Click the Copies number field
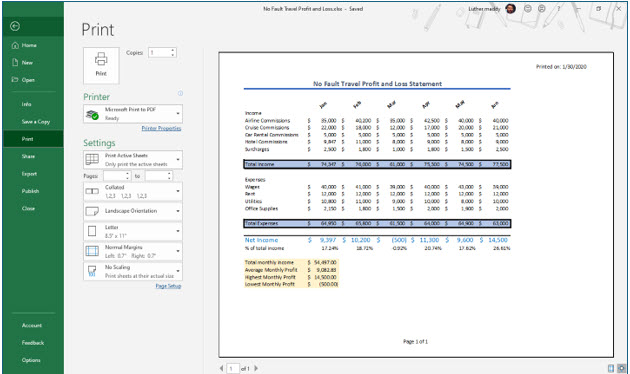This screenshot has width=630, height=374. point(159,53)
